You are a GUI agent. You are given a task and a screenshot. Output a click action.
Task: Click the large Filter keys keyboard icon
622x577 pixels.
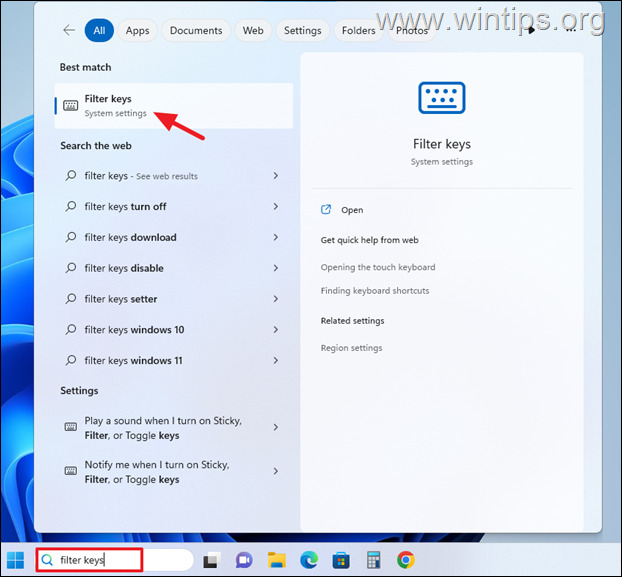pos(442,98)
